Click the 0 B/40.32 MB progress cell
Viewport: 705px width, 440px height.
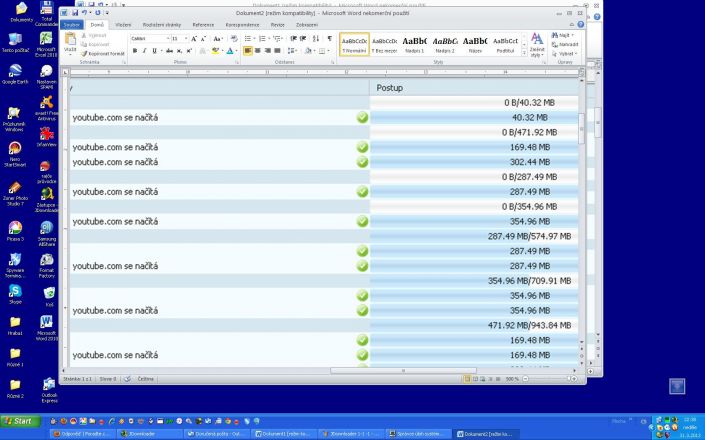point(474,102)
